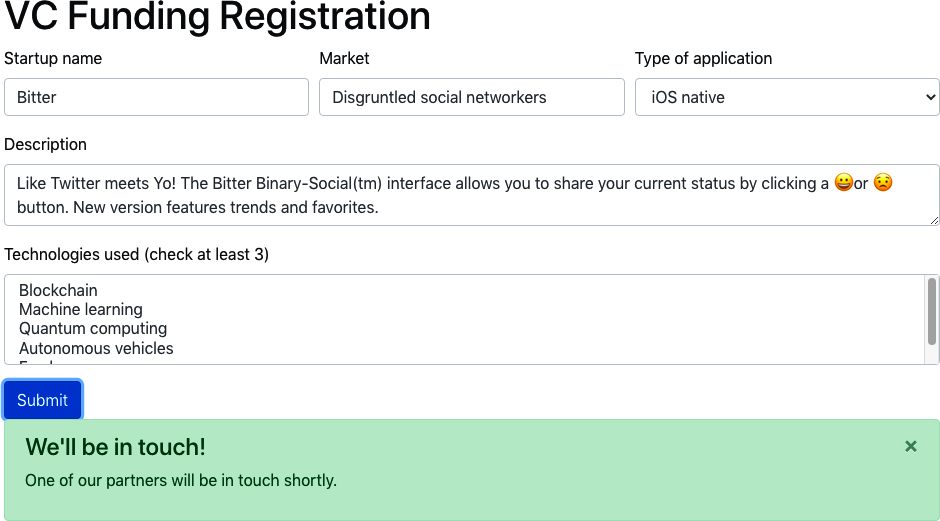Screen dimensions: 940x521
Task: Click the 'Startup name' label
Action: [x=53, y=58]
